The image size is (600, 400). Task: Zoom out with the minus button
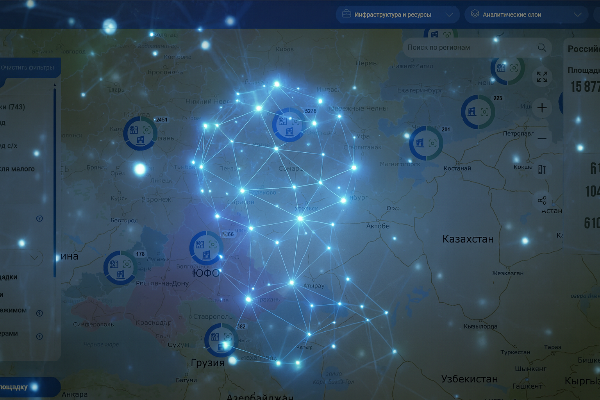point(542,137)
